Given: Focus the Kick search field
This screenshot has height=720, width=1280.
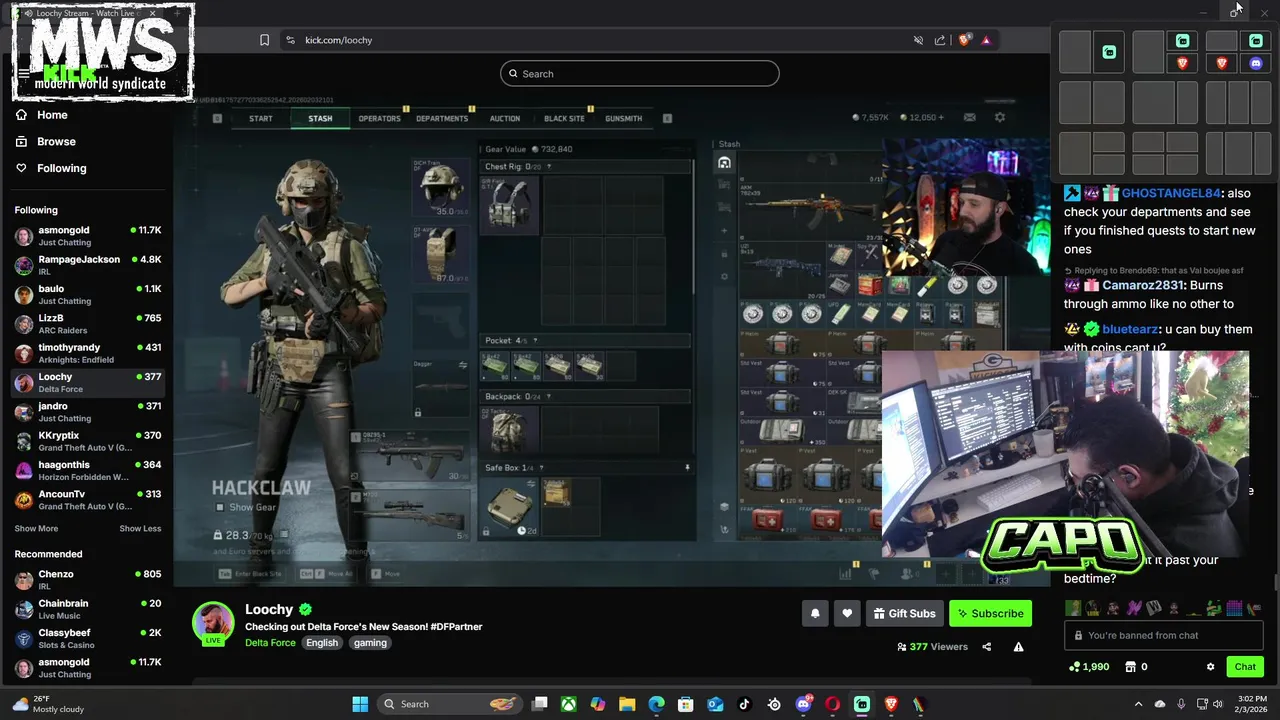Looking at the screenshot, I should [x=640, y=74].
